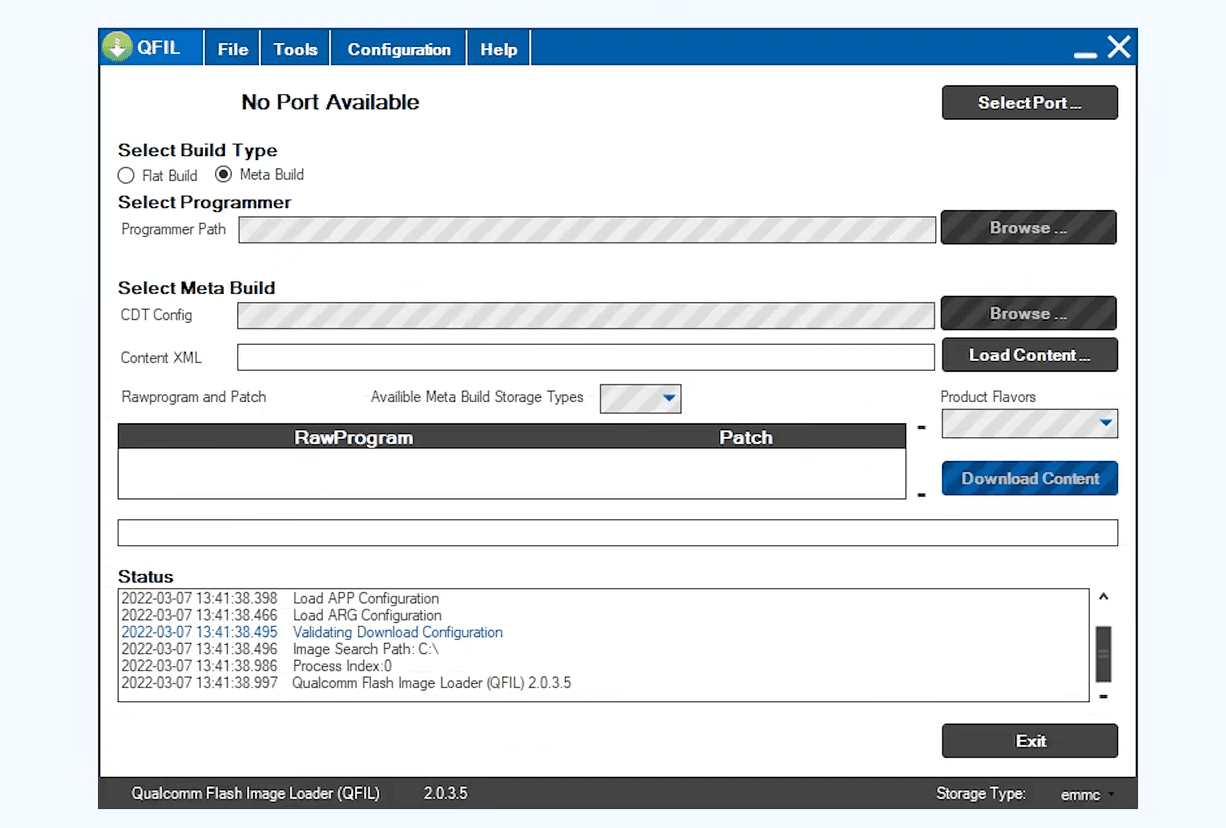Select the Flat Build radio button
Image resolution: width=1226 pixels, height=828 pixels.
coord(126,176)
